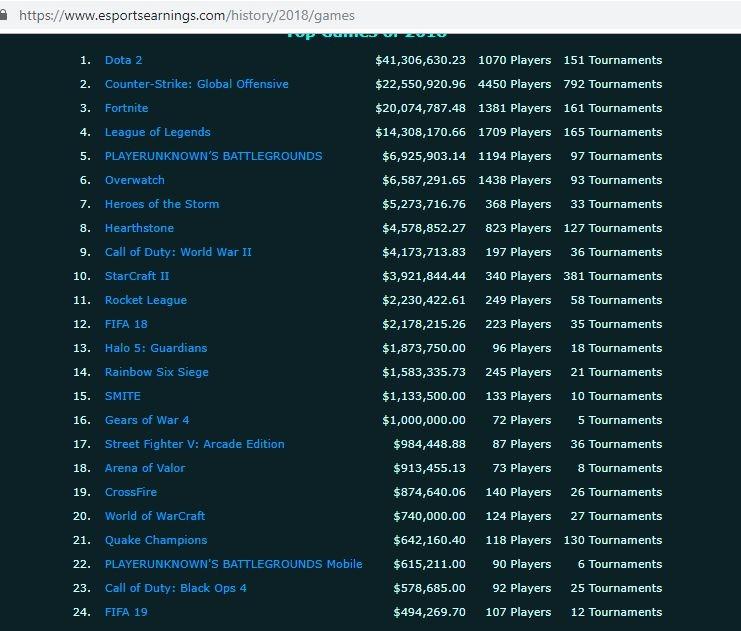Open the Rocket League link

pos(146,300)
